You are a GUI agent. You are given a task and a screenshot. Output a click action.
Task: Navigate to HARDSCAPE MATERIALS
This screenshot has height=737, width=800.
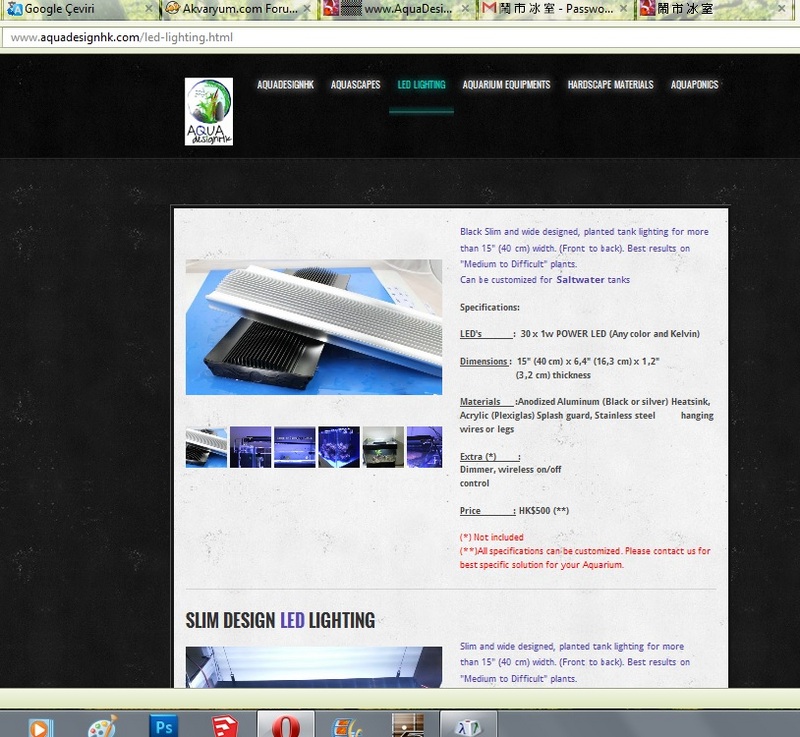(x=611, y=85)
